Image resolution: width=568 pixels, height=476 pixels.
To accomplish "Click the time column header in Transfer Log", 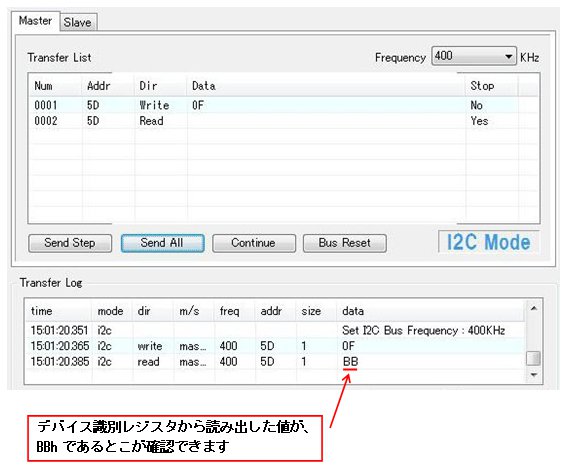I will [x=58, y=311].
